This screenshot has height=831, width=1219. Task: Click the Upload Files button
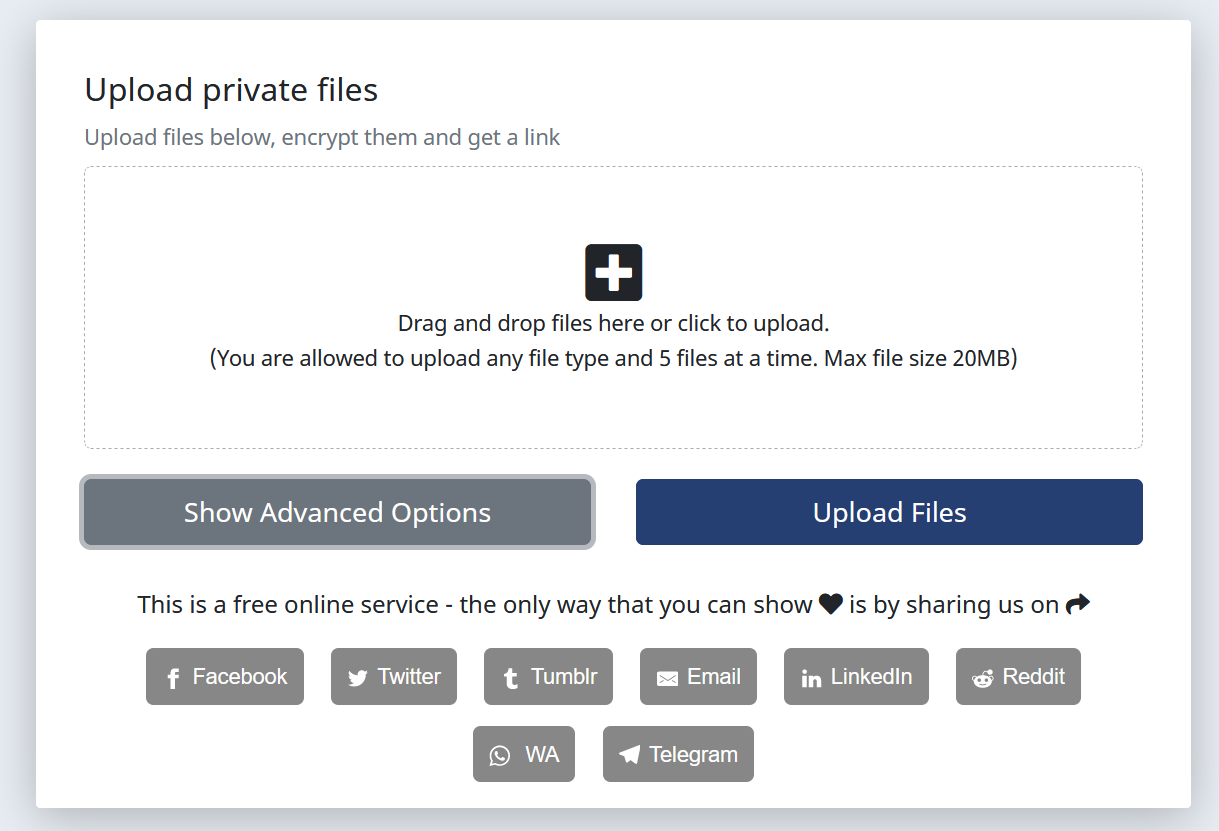point(889,512)
